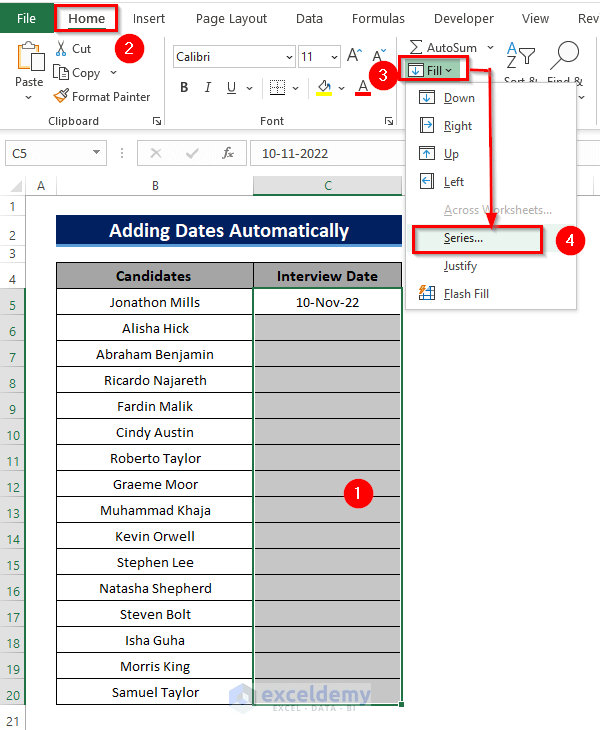Expand the AutoSum options arrow

[x=491, y=47]
